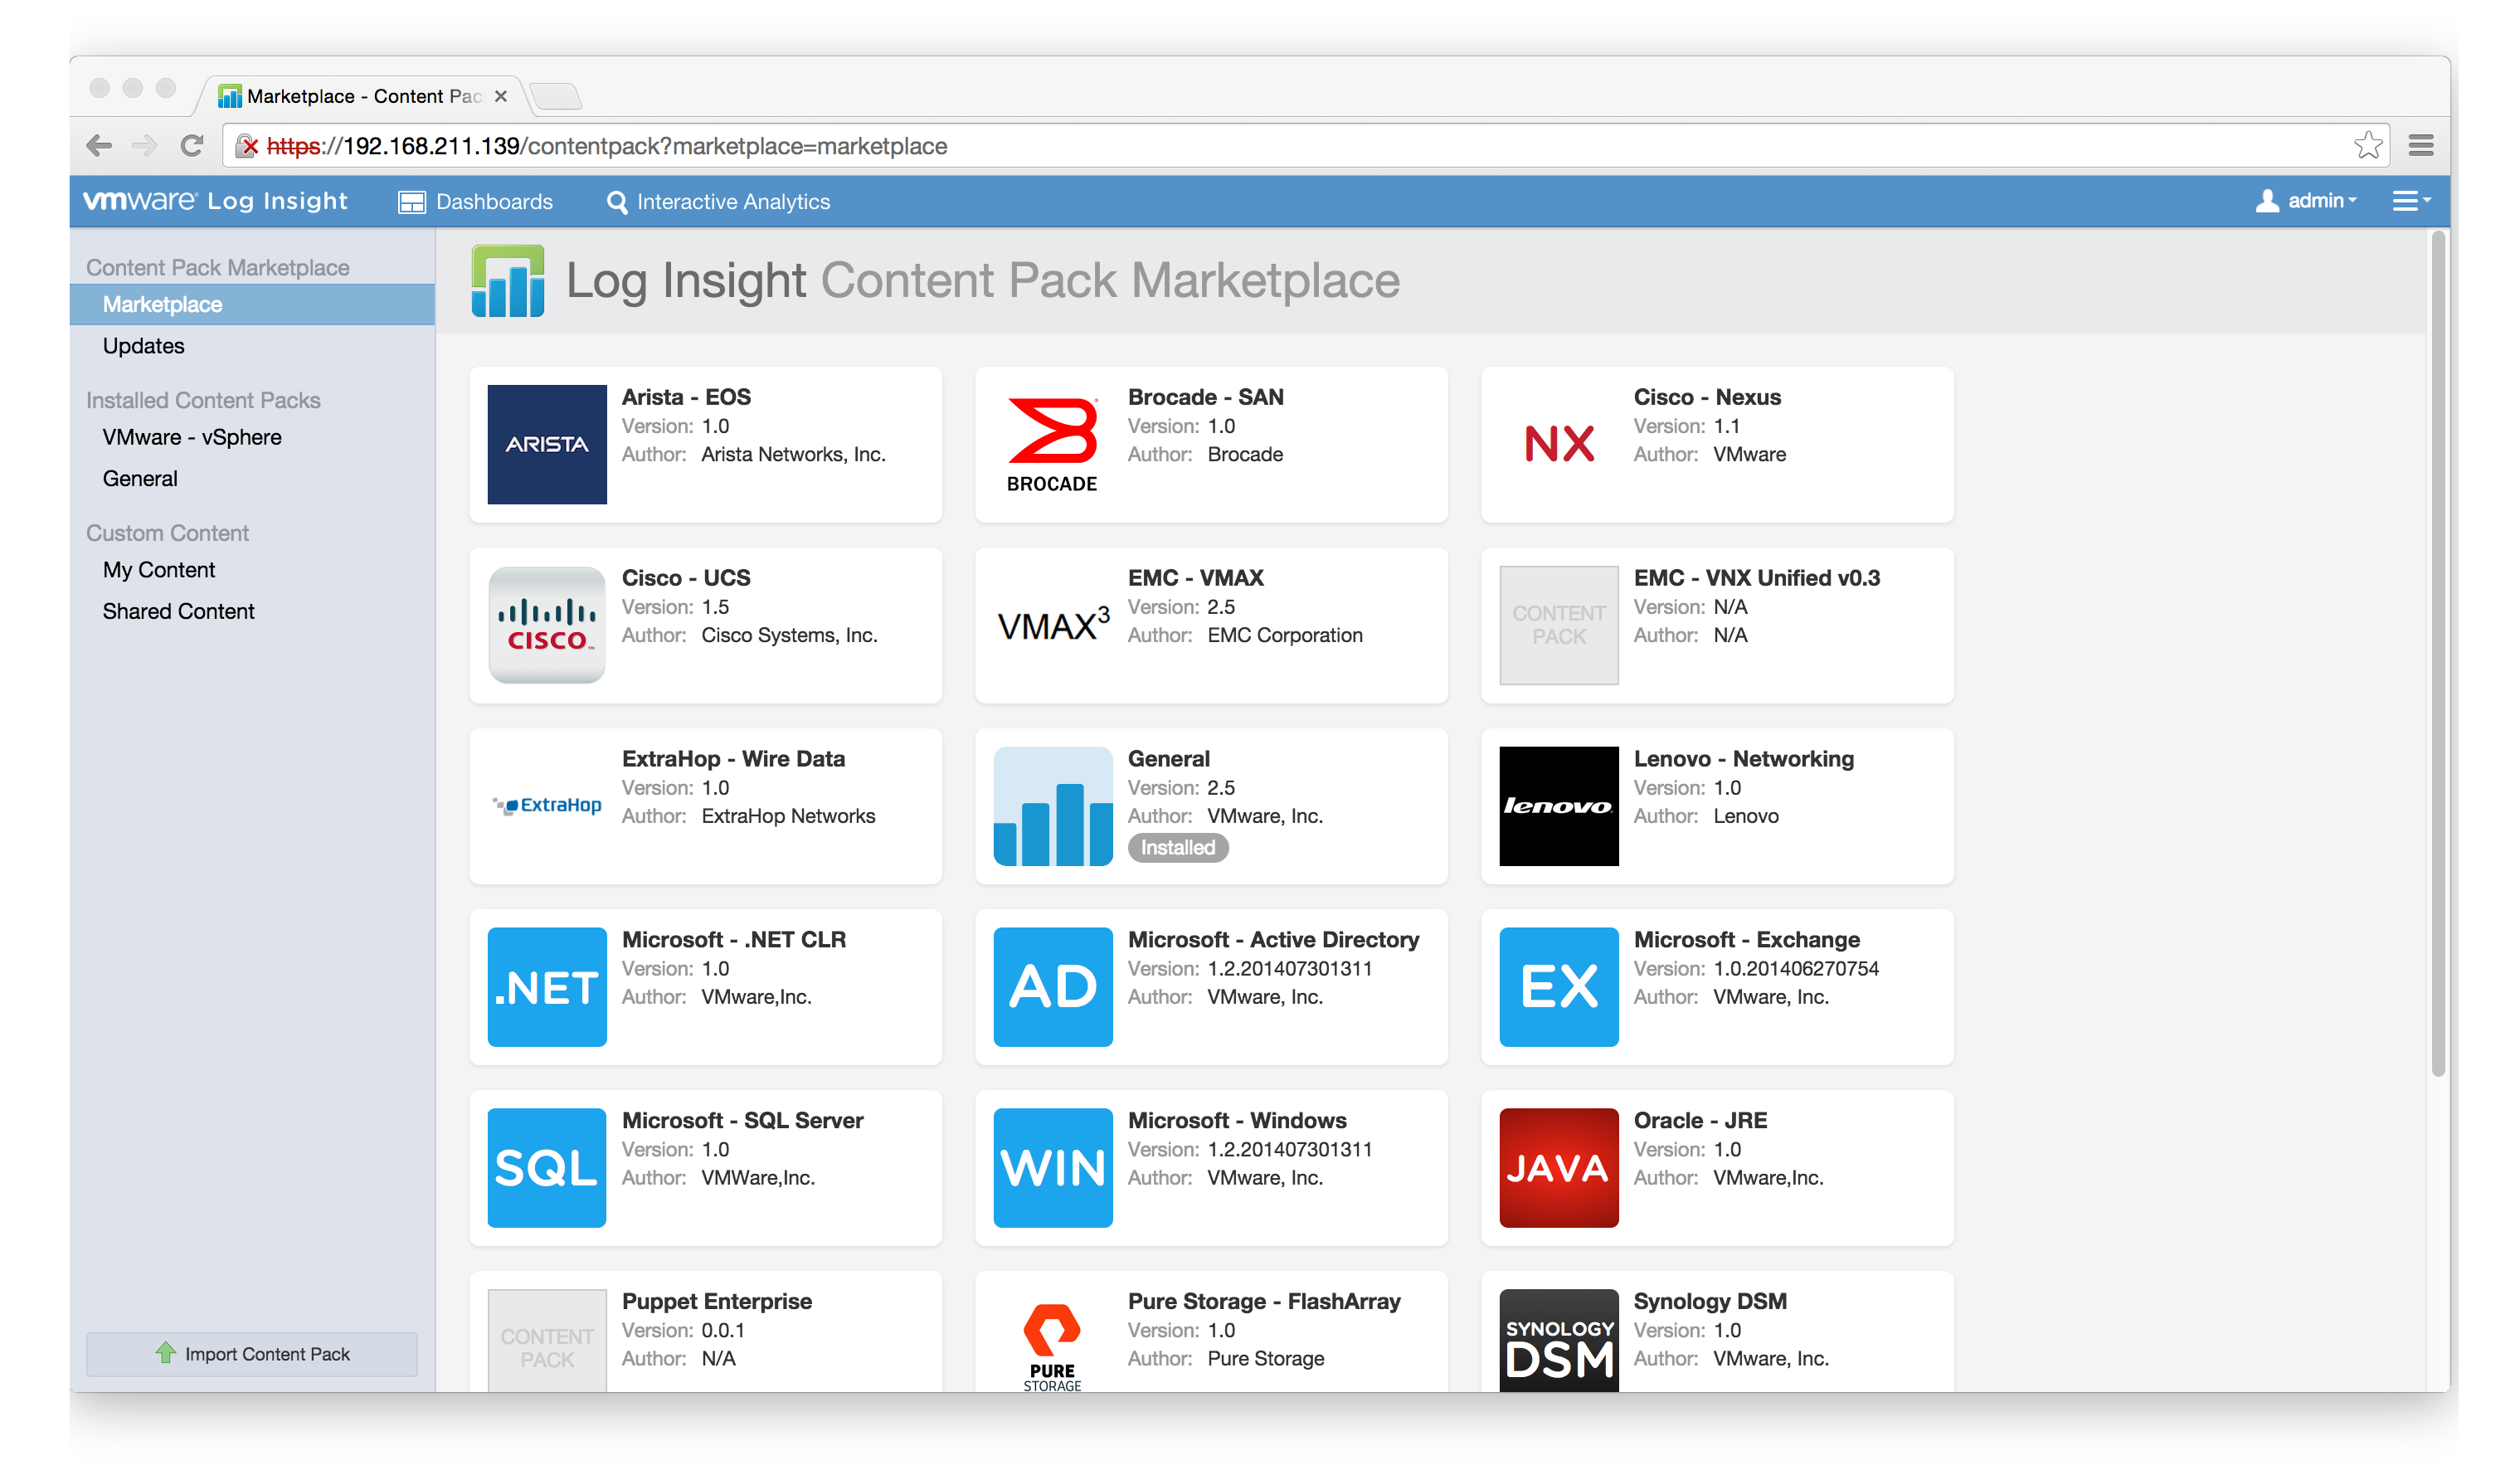Click EMC VNX Unified placeholder pack icon

point(1558,625)
